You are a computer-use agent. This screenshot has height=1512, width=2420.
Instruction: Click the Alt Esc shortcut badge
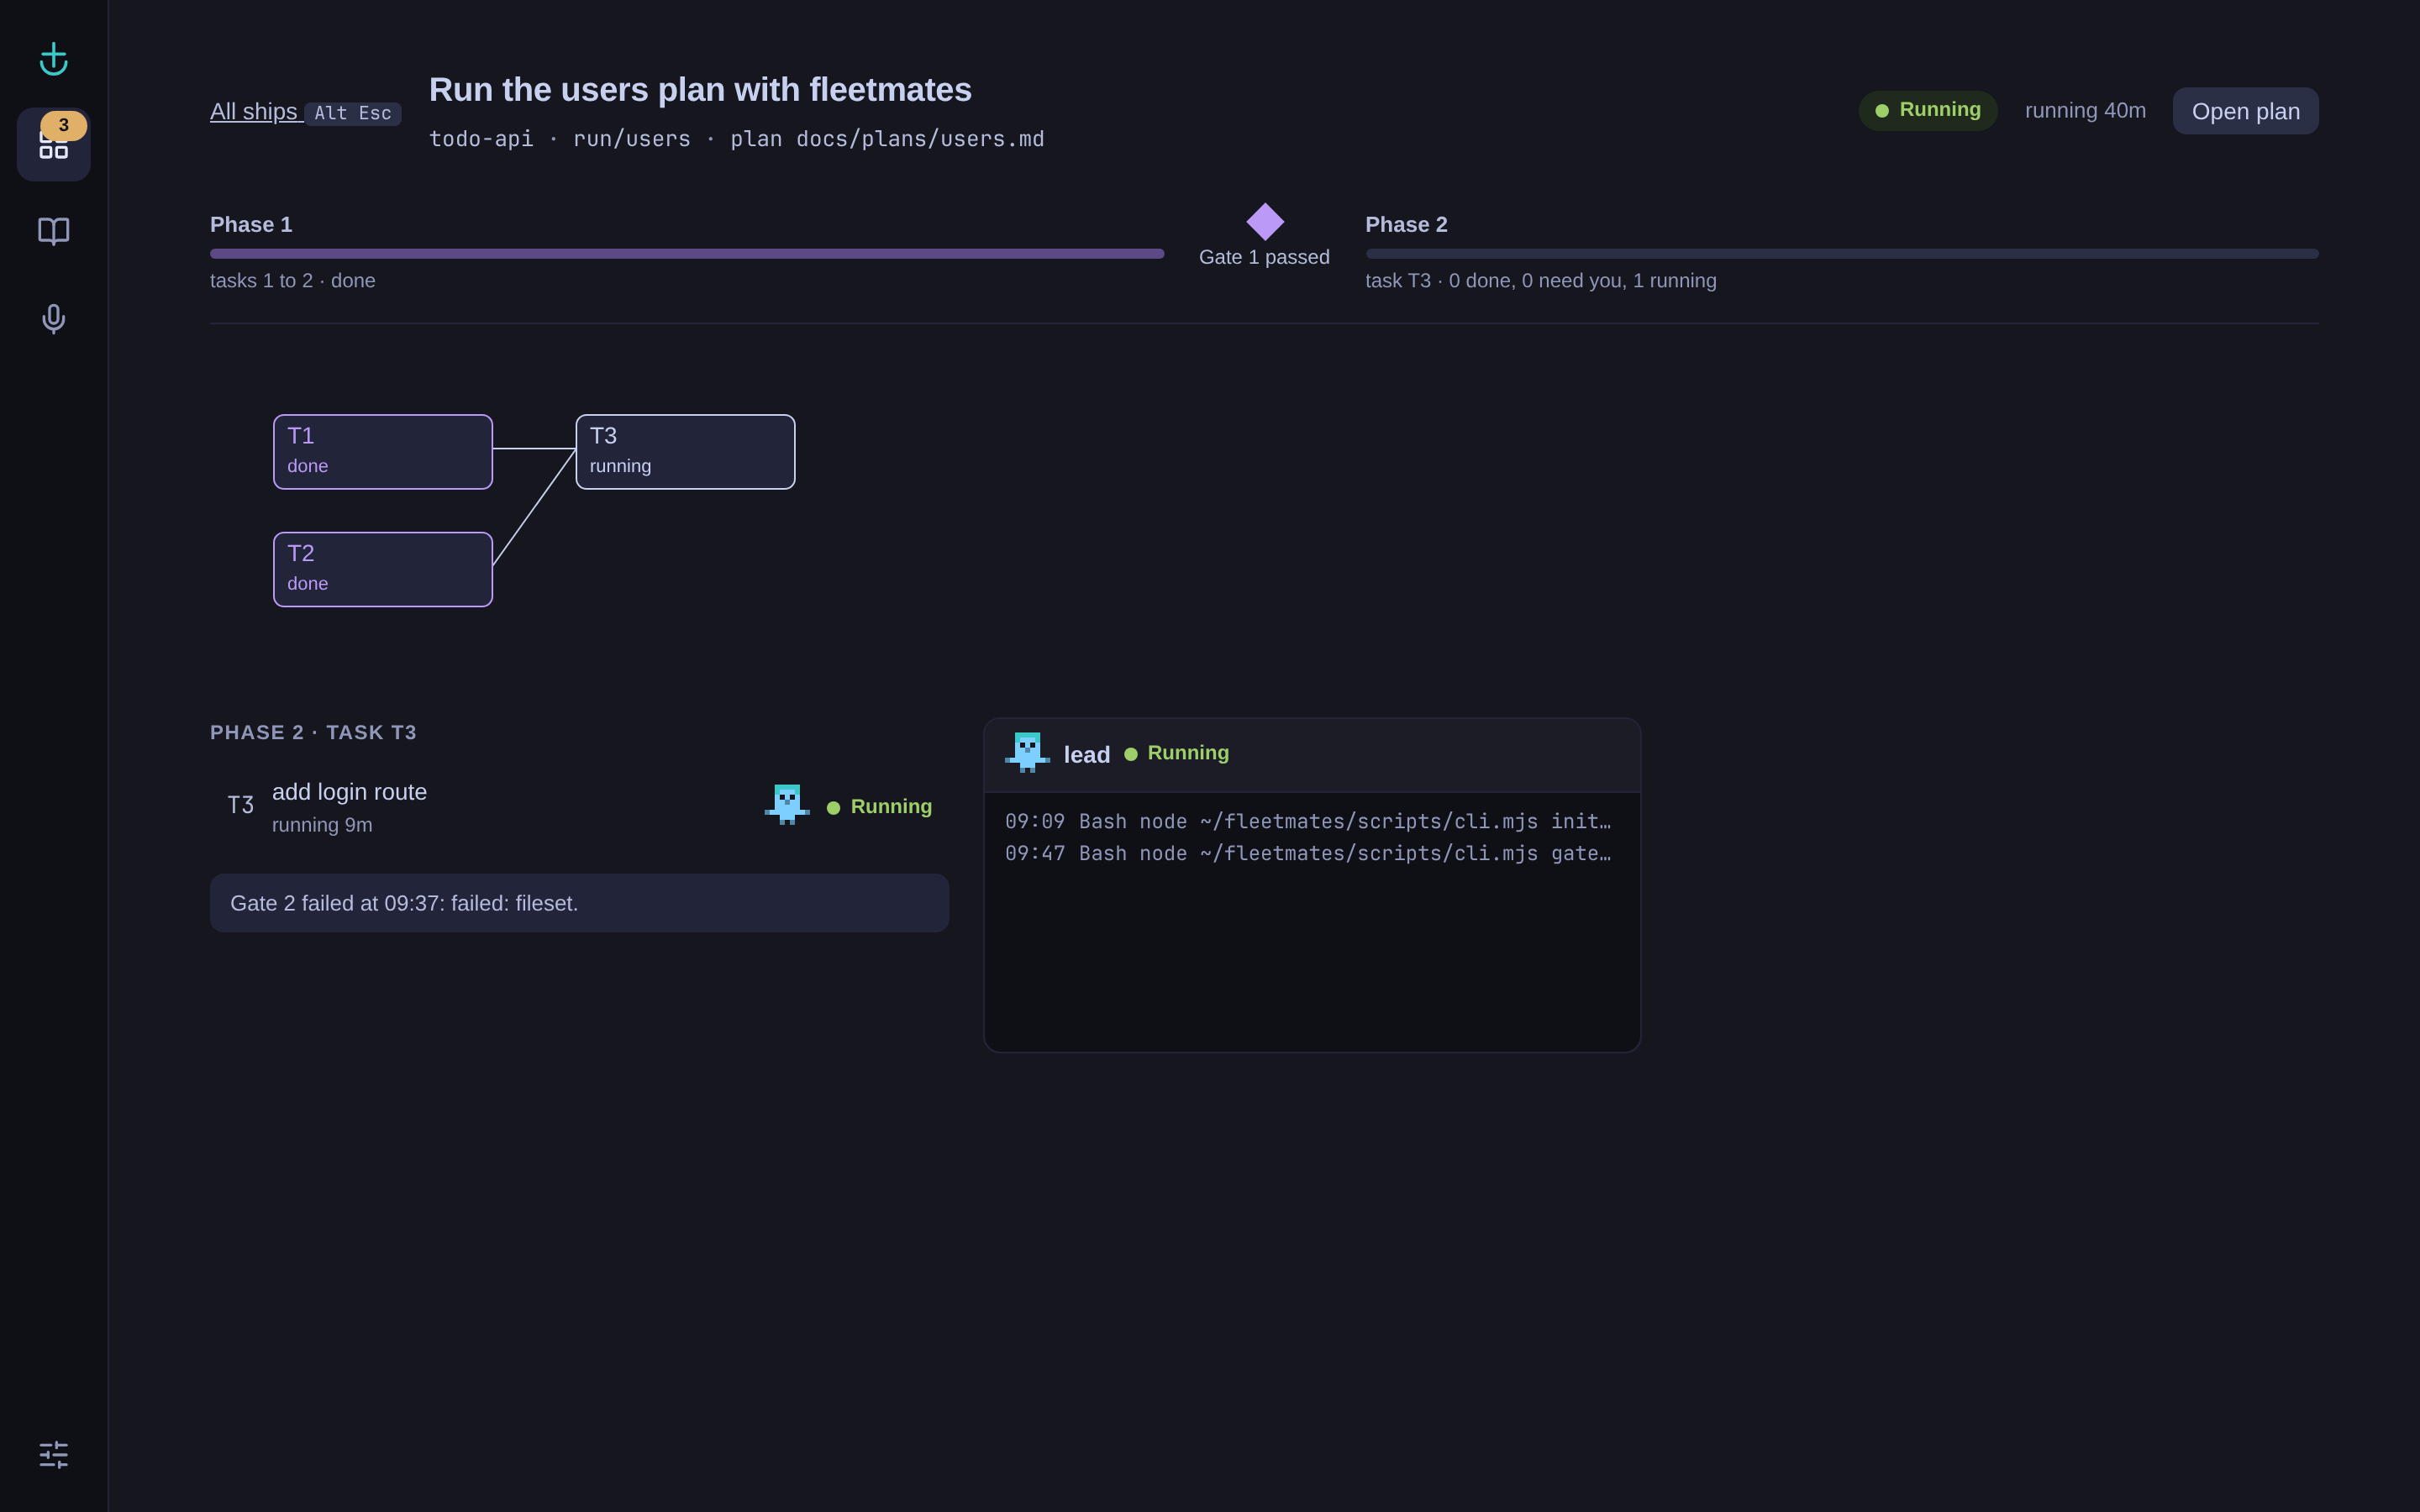coord(353,114)
